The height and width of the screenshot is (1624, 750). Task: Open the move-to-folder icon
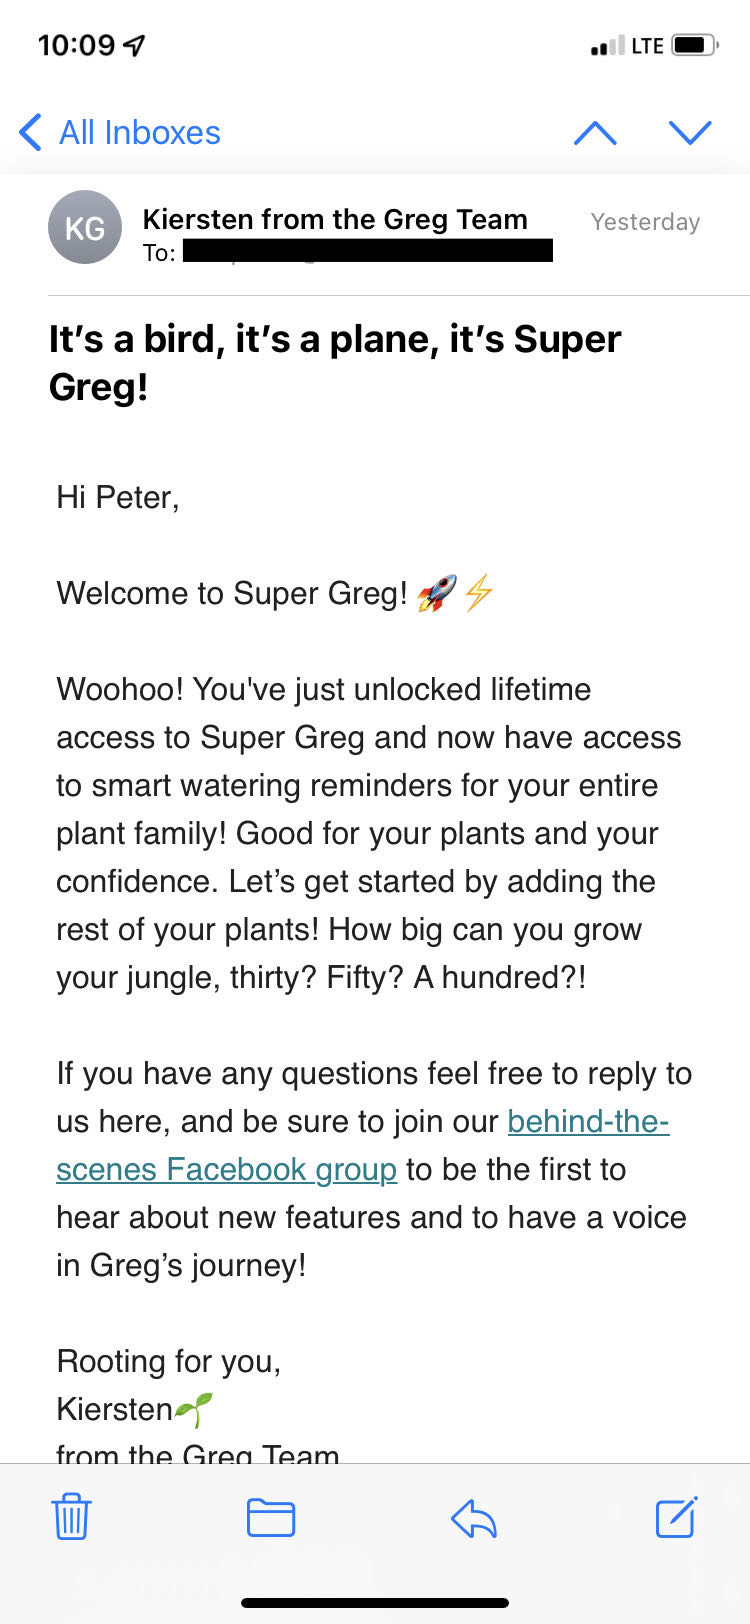[271, 1518]
